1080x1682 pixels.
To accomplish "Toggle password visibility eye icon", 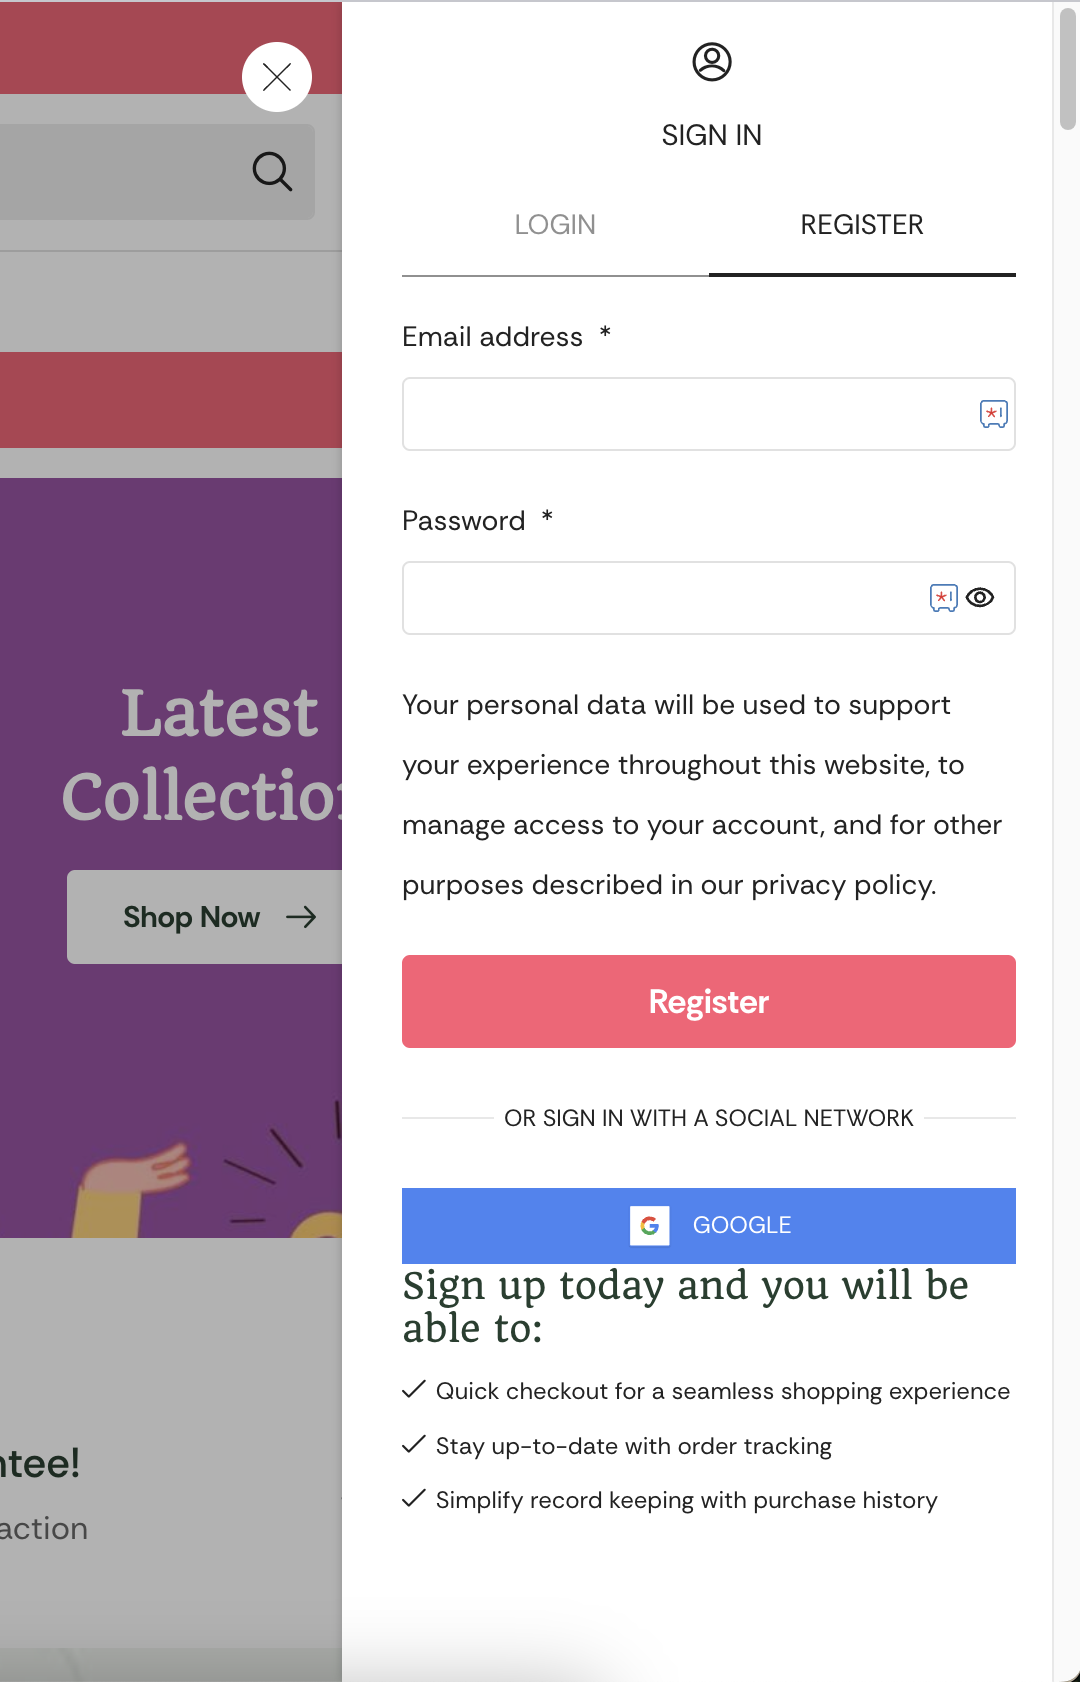I will [980, 598].
